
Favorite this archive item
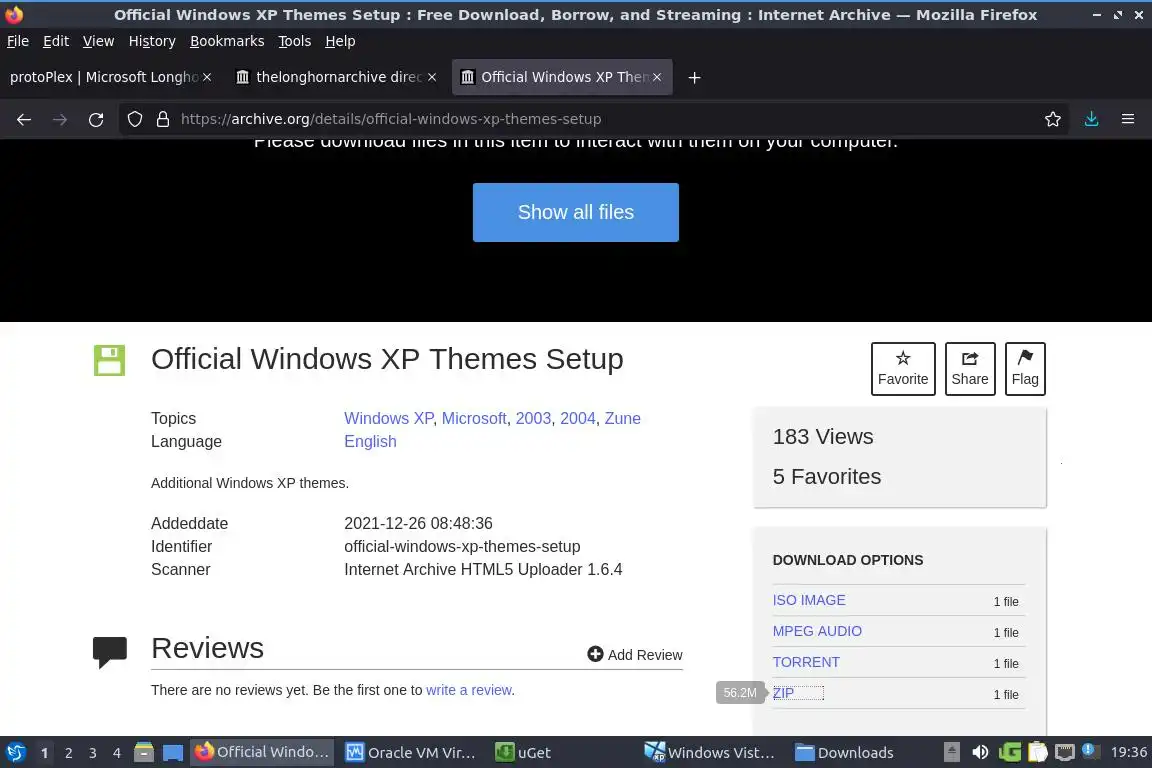pyautogui.click(x=903, y=369)
